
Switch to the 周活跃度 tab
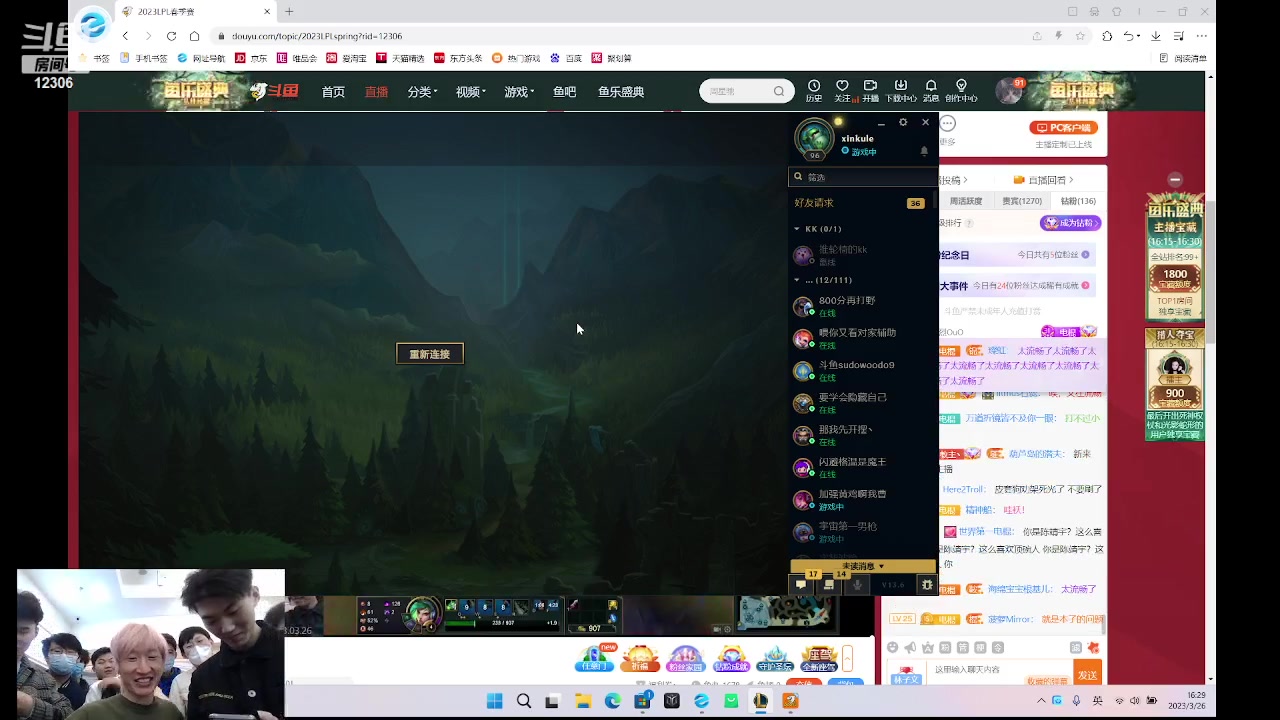pos(966,201)
